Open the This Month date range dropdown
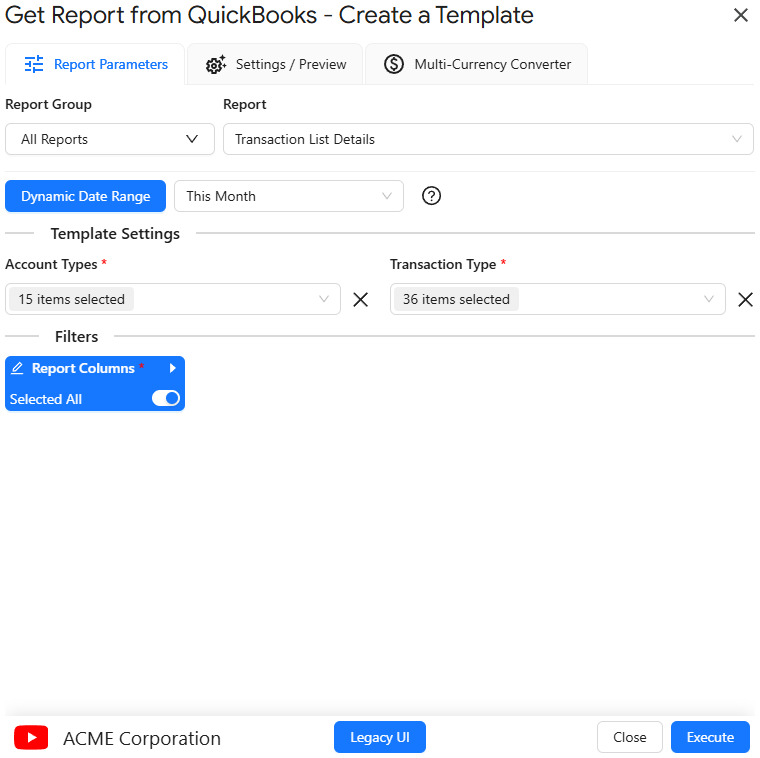760x758 pixels. (289, 196)
